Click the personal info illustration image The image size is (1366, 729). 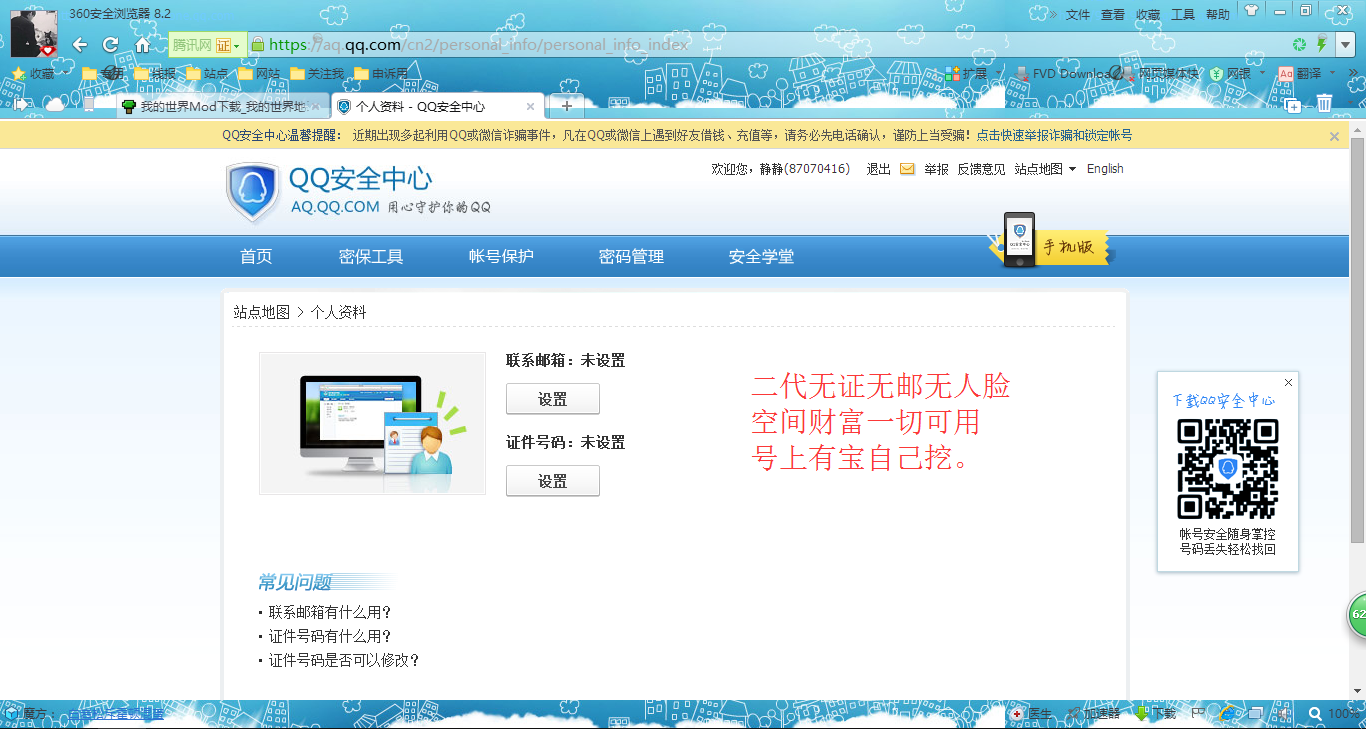click(372, 424)
